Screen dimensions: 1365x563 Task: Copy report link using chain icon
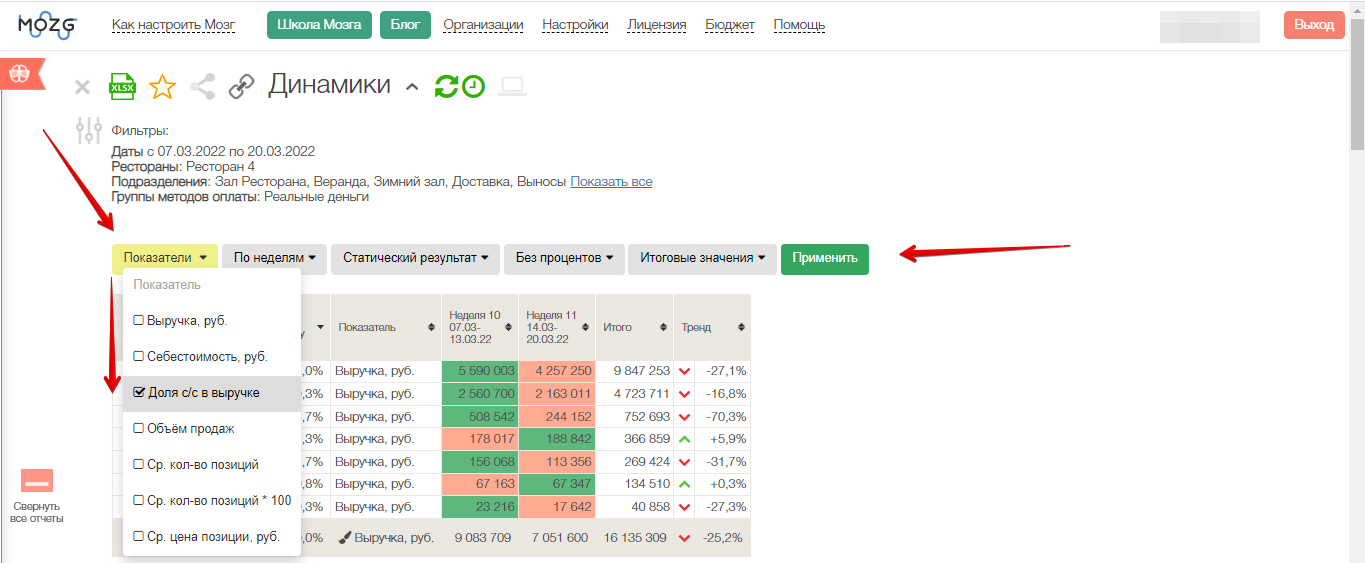(241, 87)
